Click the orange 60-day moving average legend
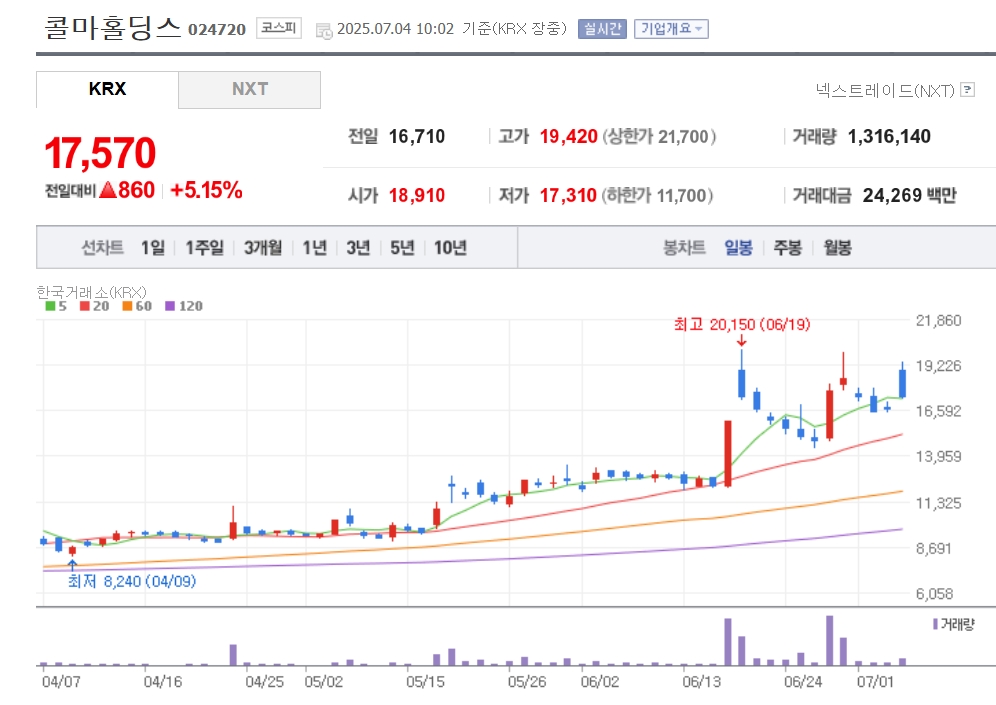 point(137,306)
